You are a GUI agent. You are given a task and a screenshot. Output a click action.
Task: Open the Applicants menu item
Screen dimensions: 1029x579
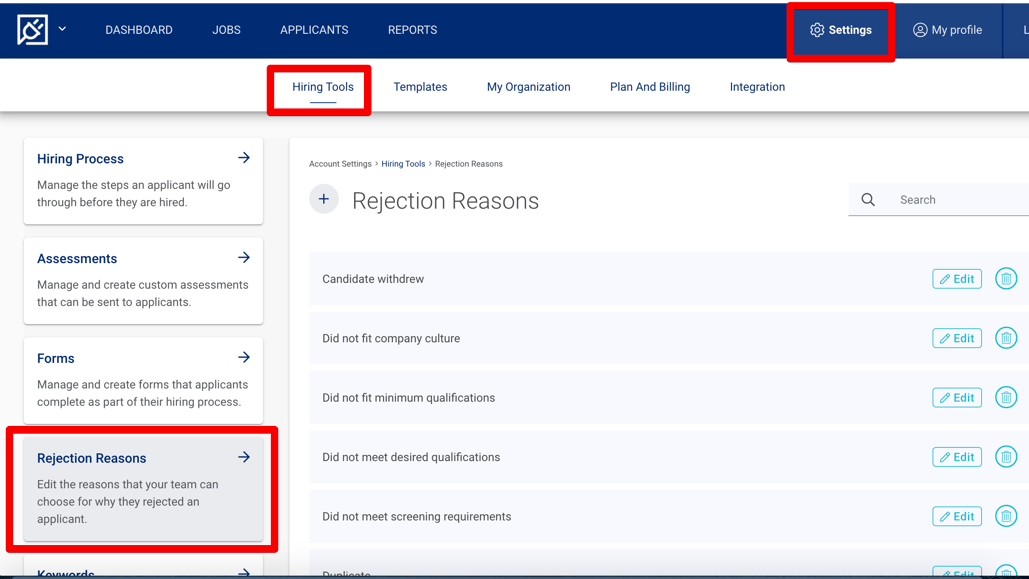pyautogui.click(x=313, y=30)
